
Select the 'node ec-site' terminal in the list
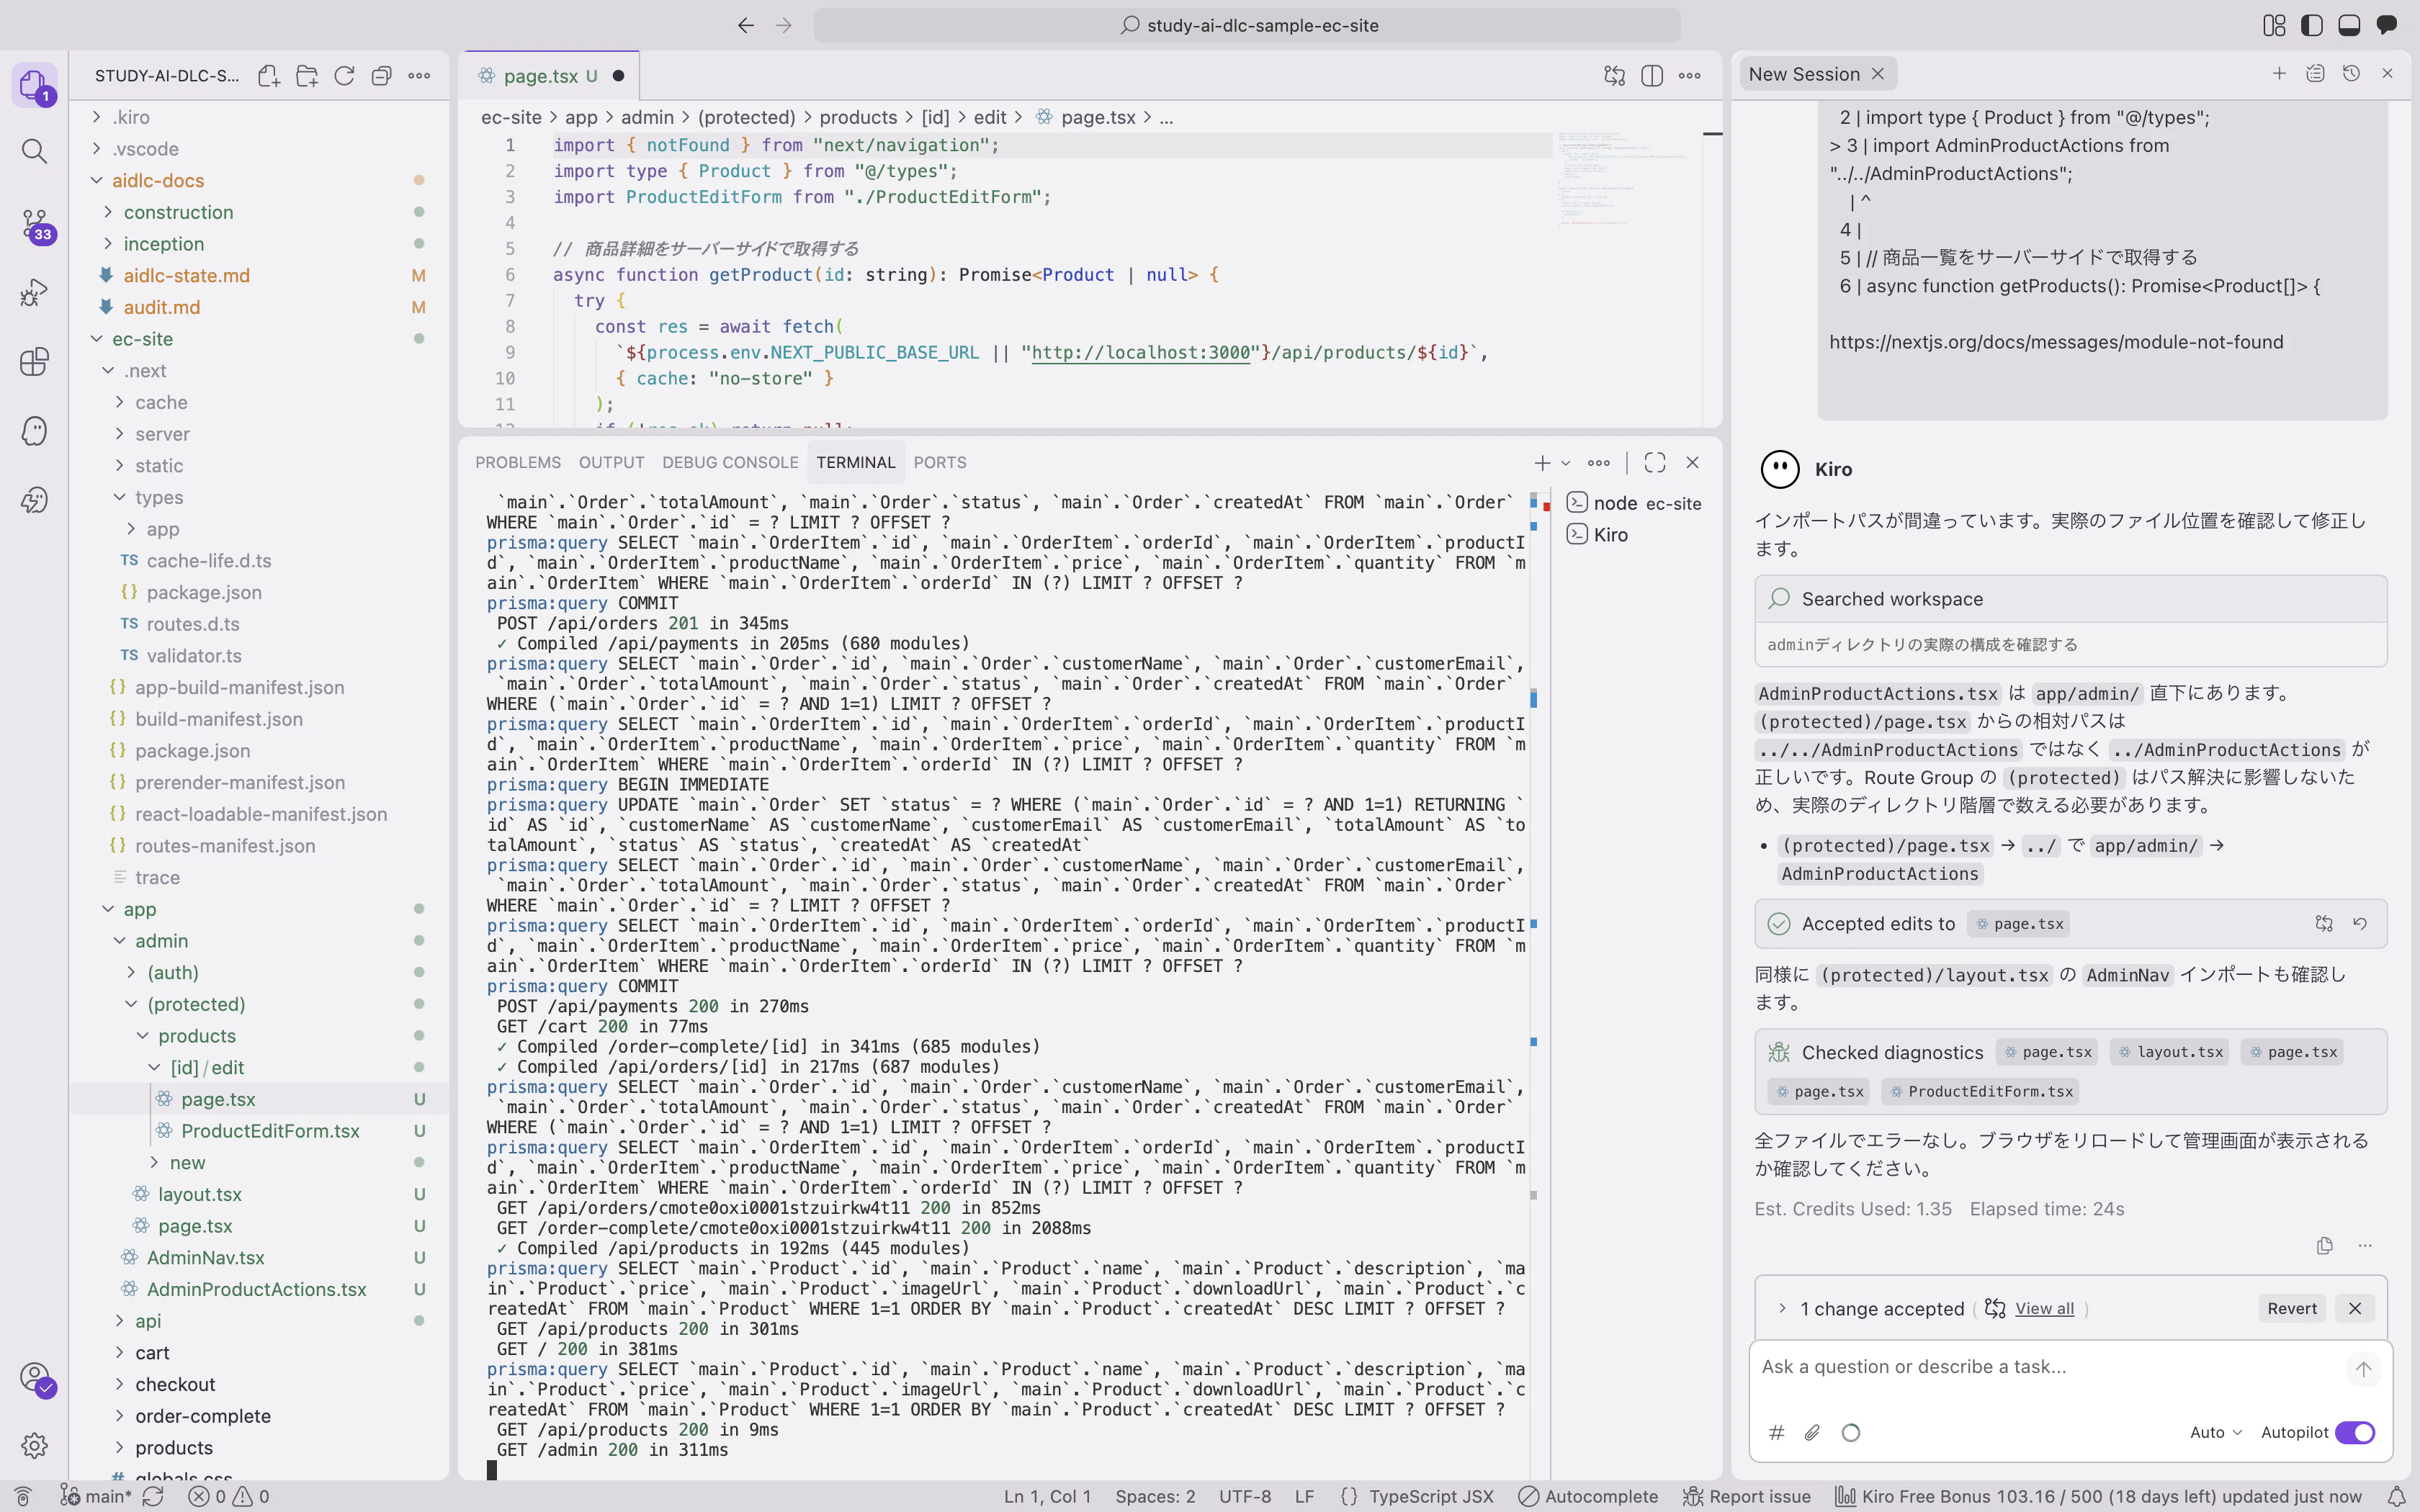pos(1634,503)
